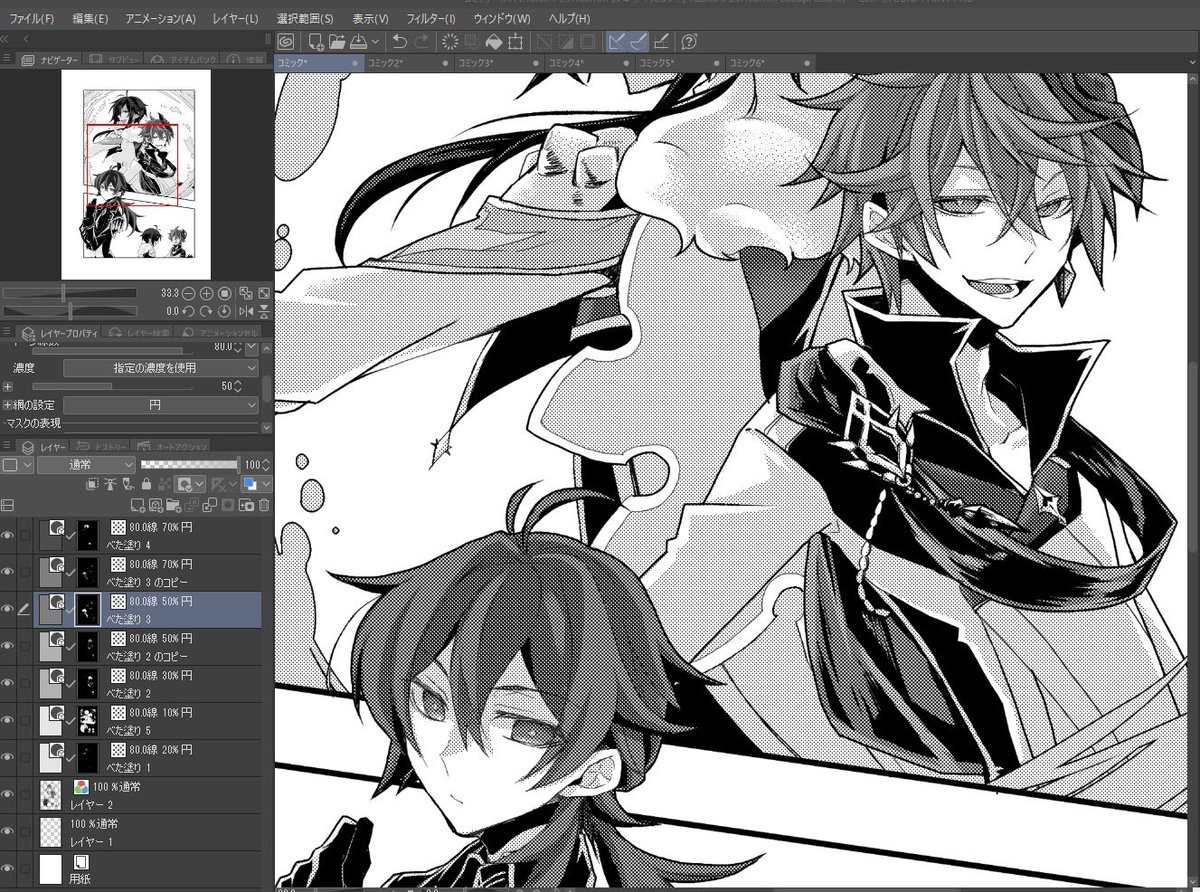The image size is (1200, 892).
Task: Hide the べた塗り 4 layer
Action: click(x=8, y=536)
